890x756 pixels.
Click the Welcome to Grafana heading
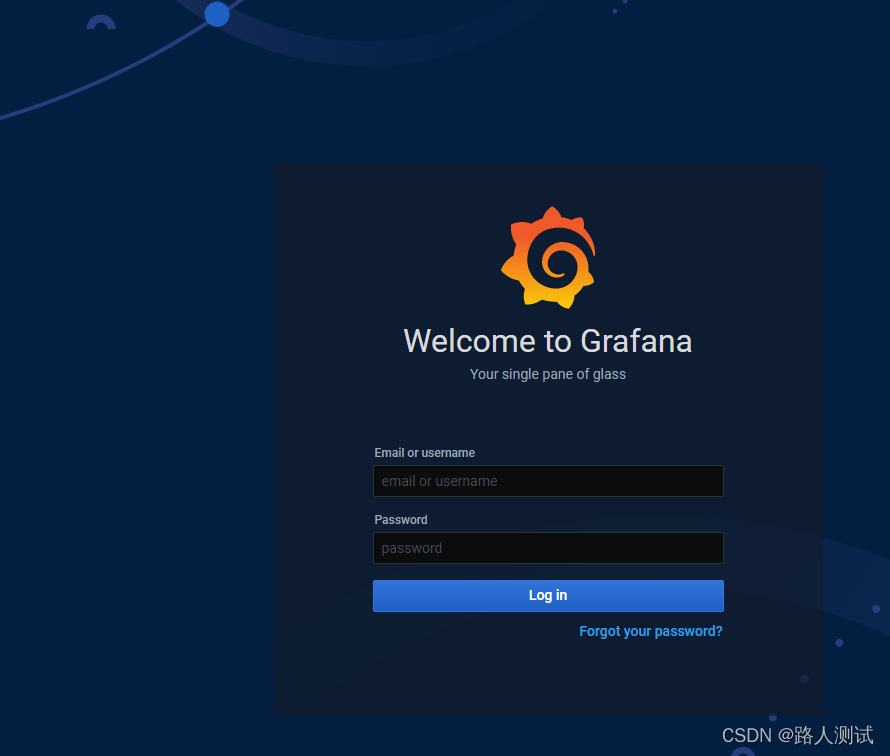pyautogui.click(x=548, y=341)
